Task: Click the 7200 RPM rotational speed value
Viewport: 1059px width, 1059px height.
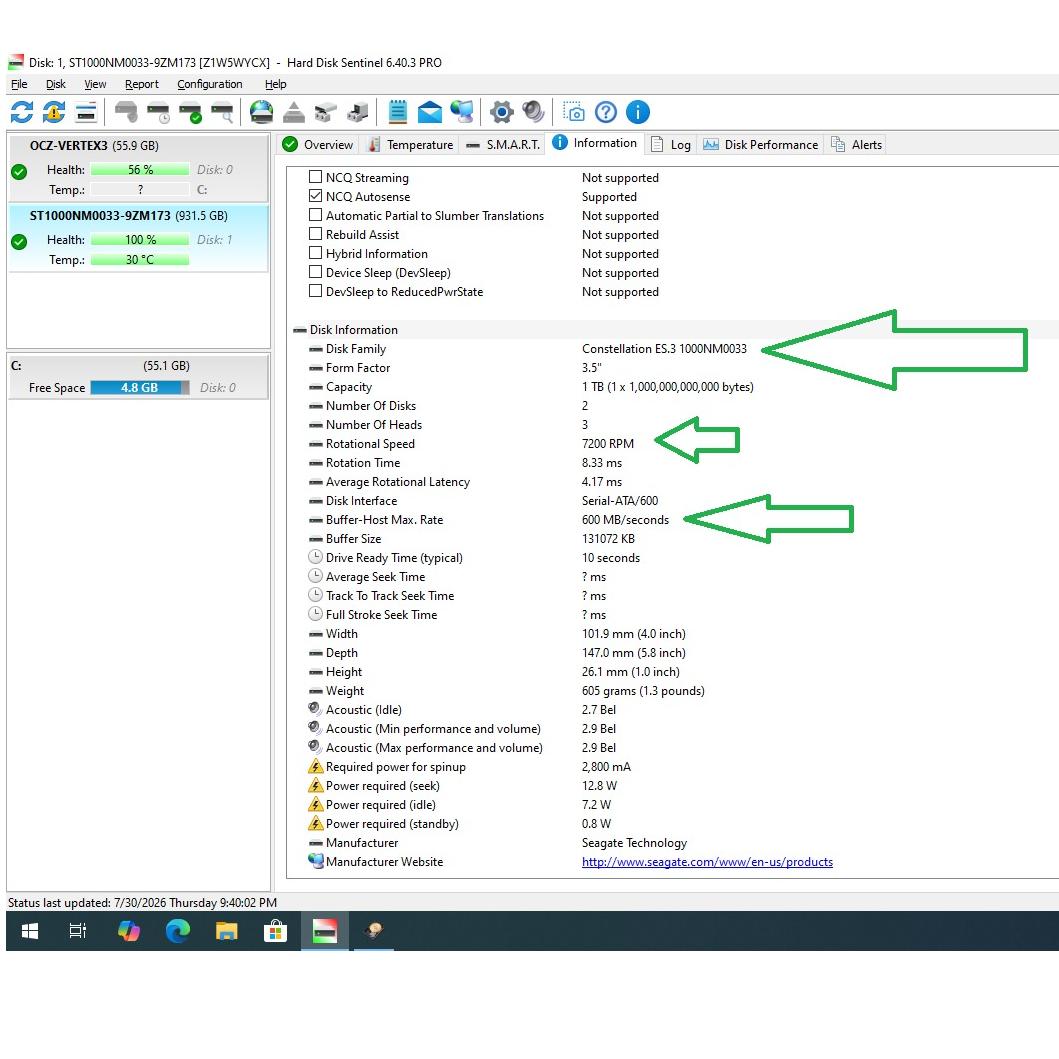Action: [x=608, y=444]
